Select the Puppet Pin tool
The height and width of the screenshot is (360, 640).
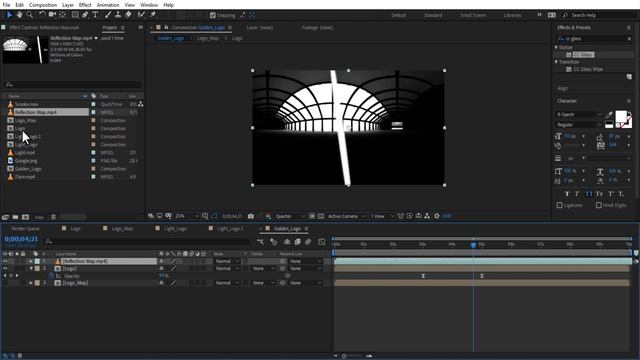coord(153,15)
